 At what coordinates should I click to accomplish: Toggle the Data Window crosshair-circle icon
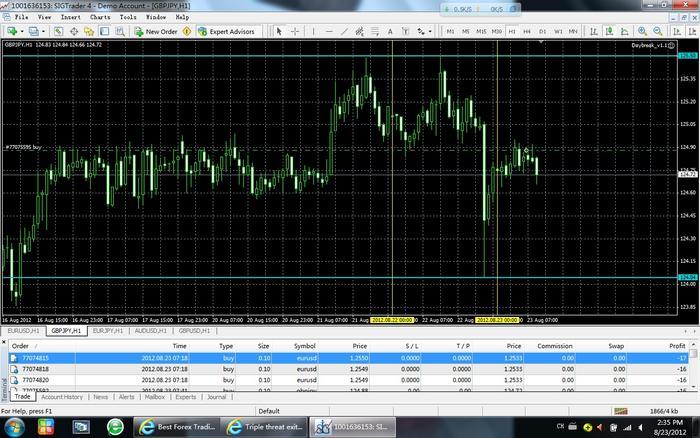[74, 31]
